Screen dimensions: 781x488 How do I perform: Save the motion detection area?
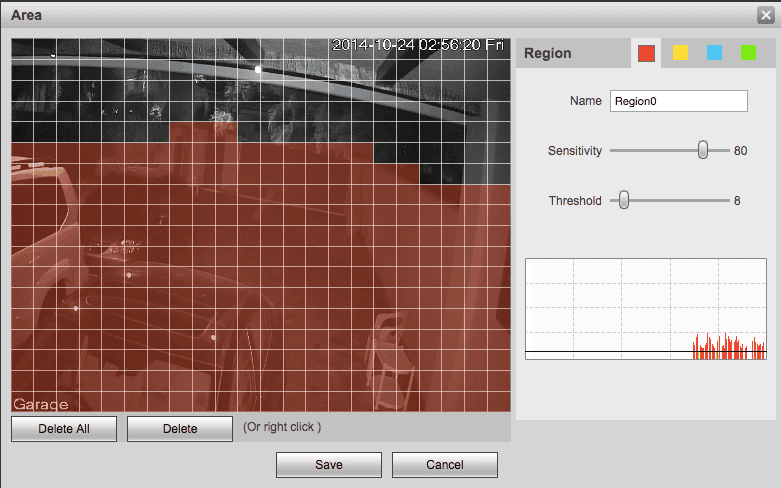click(x=328, y=464)
